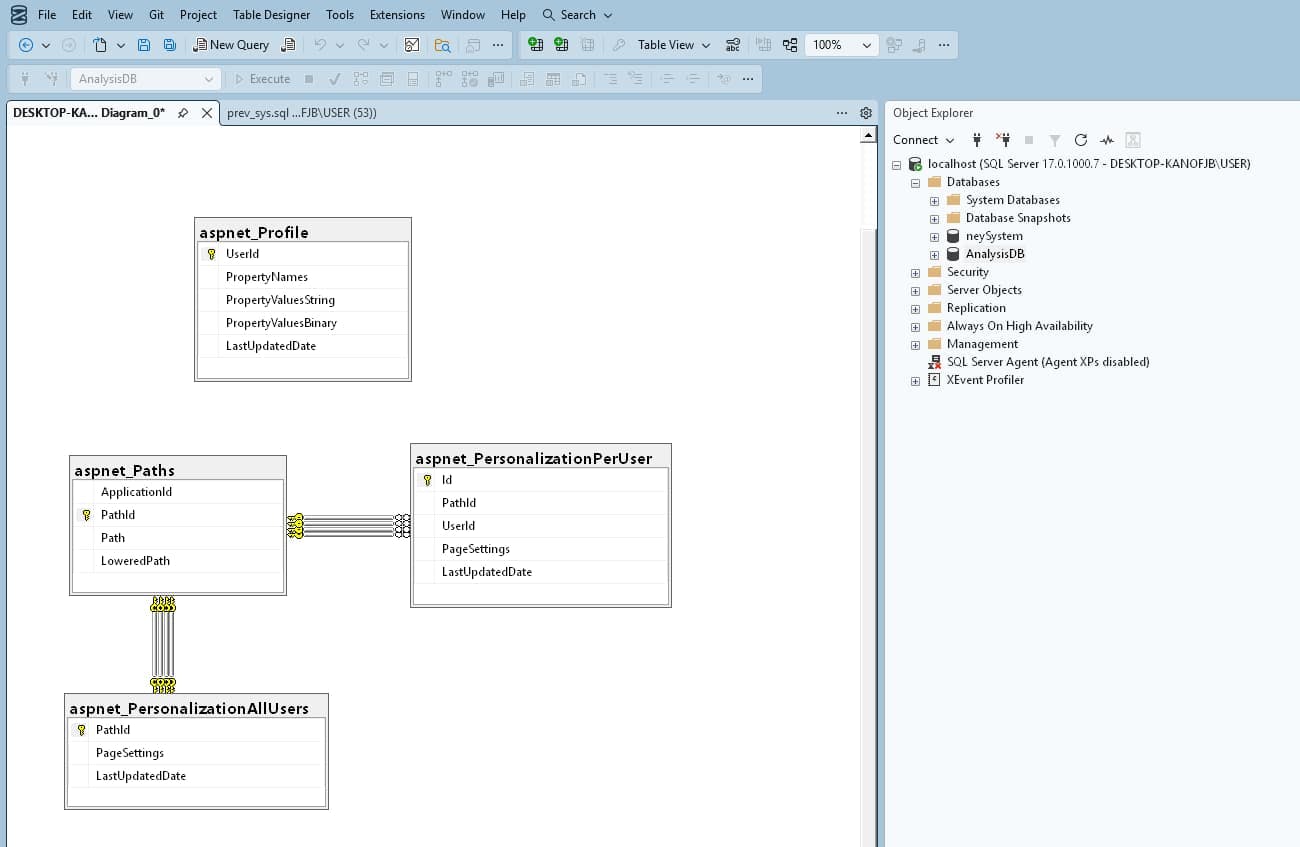This screenshot has width=1300, height=847.
Task: Collapse the Databases folder node
Action: tap(914, 182)
